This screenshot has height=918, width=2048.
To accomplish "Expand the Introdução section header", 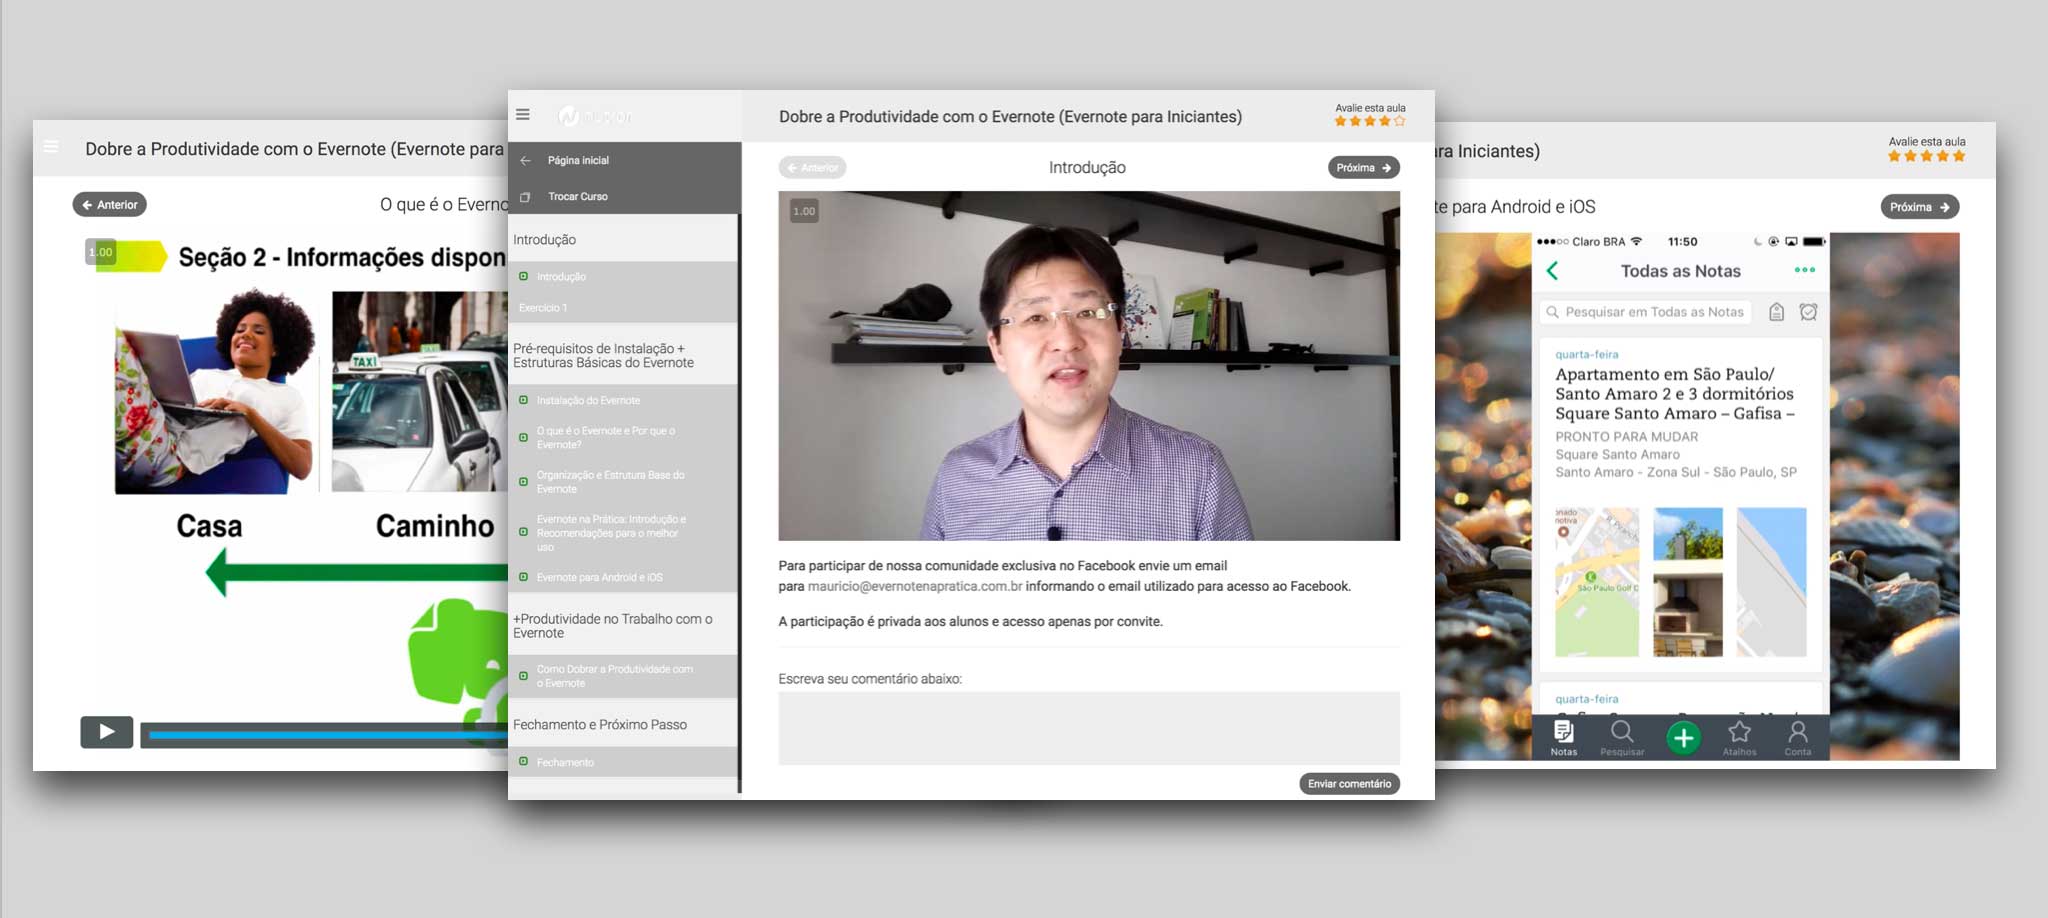I will pos(623,240).
